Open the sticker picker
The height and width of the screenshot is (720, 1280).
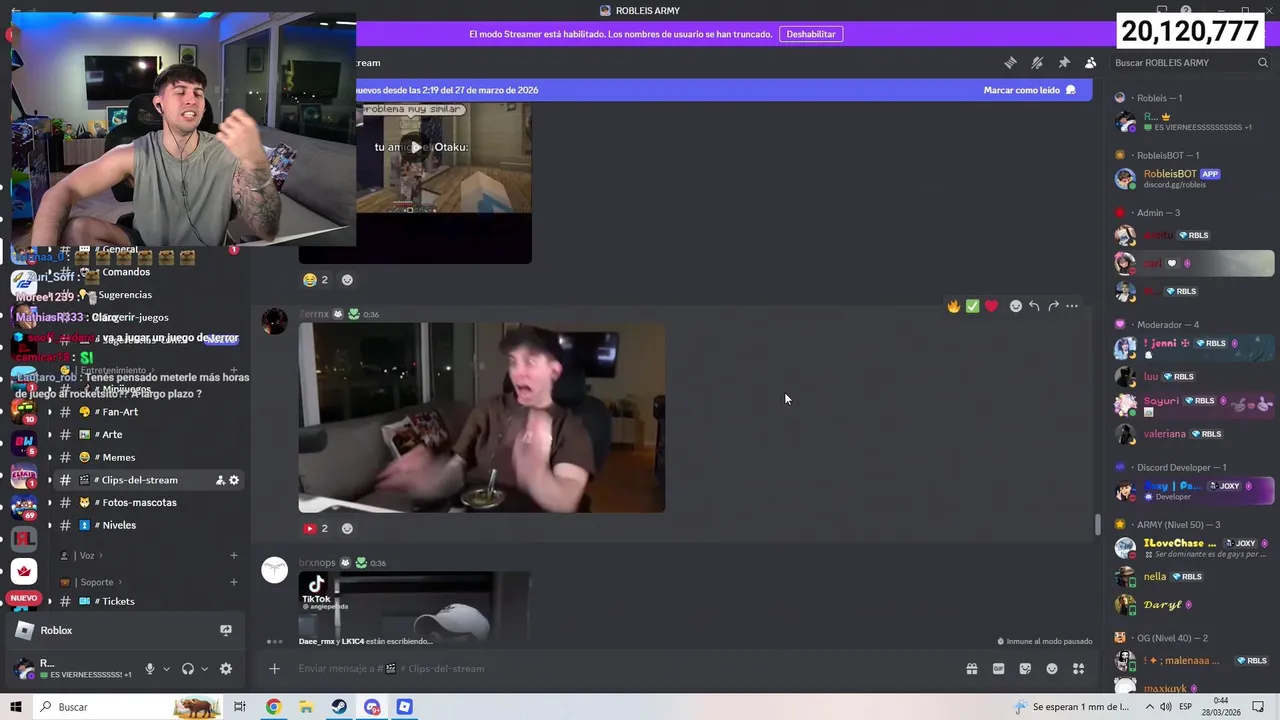1025,669
